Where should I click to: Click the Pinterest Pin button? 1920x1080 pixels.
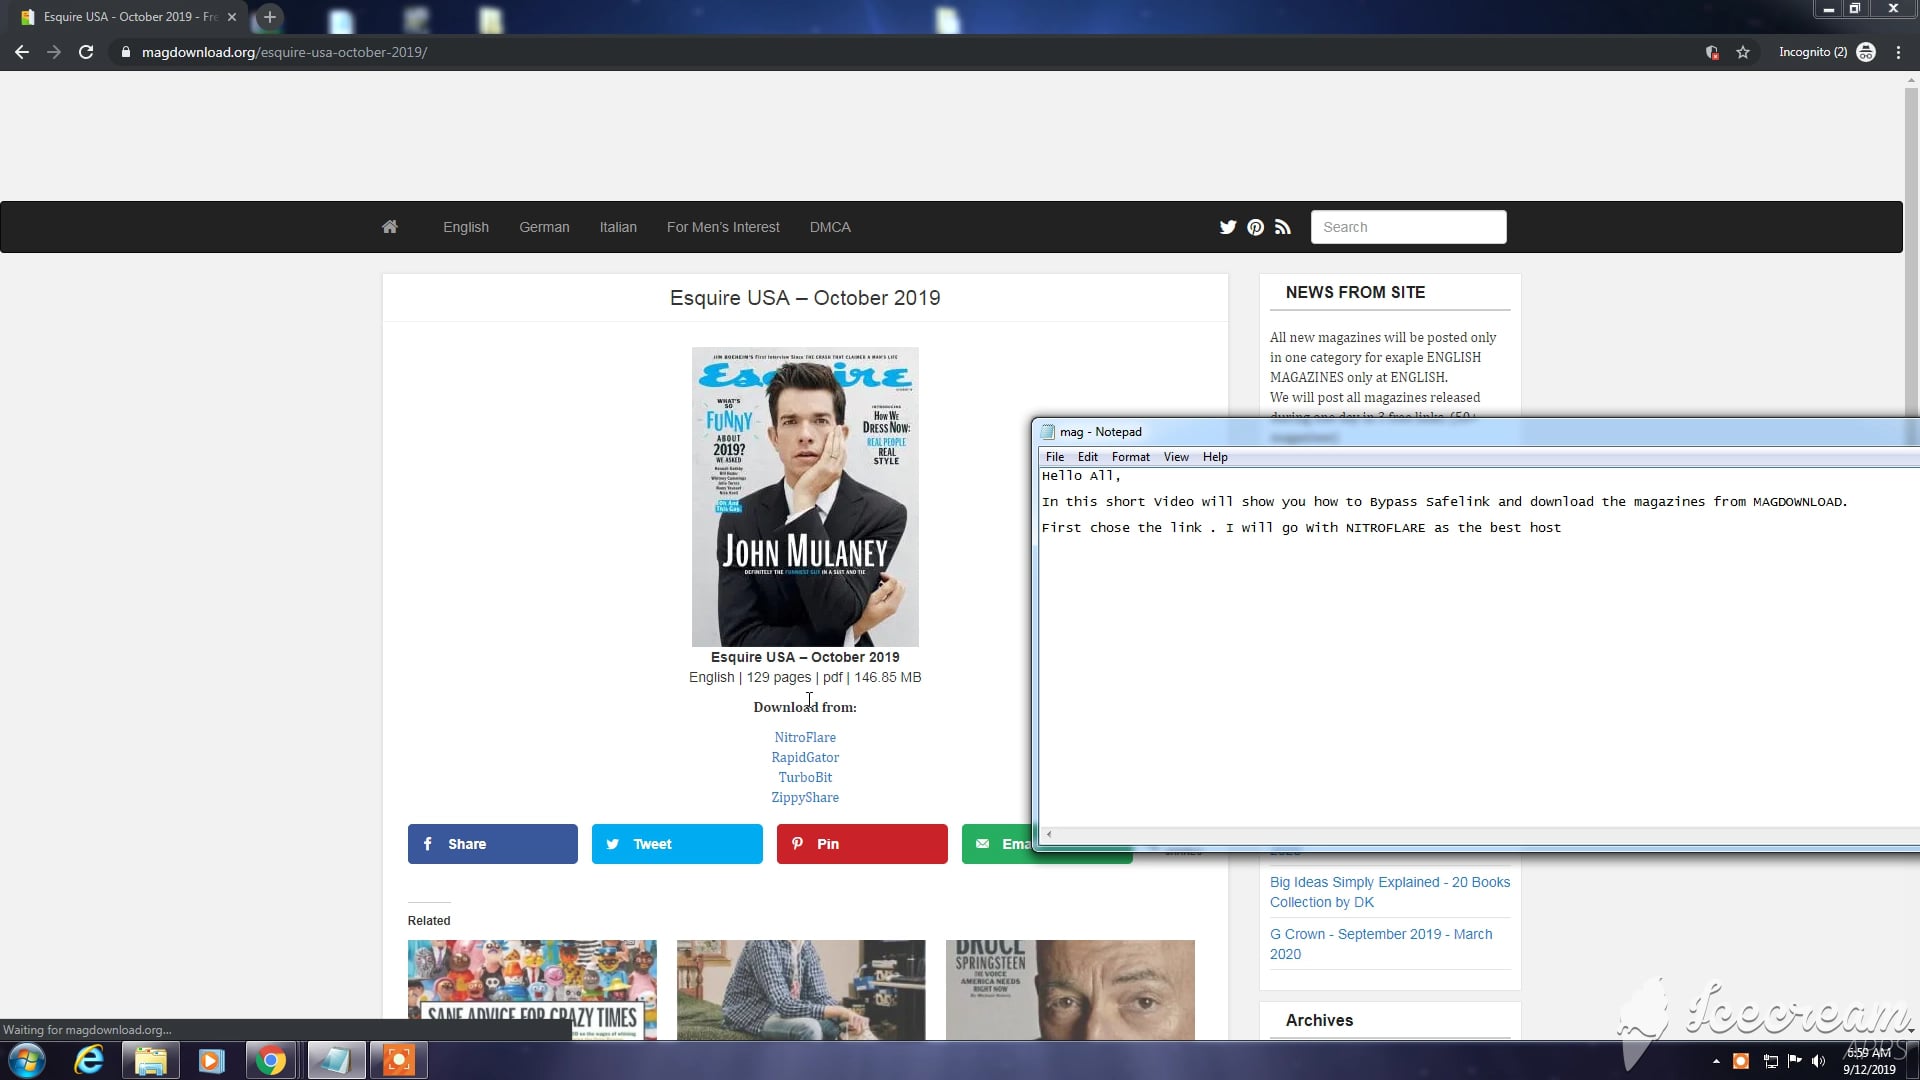coord(862,844)
